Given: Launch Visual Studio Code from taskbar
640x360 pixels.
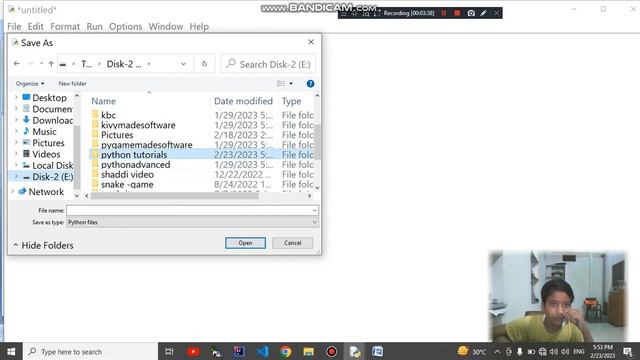Looking at the screenshot, I should [x=262, y=351].
